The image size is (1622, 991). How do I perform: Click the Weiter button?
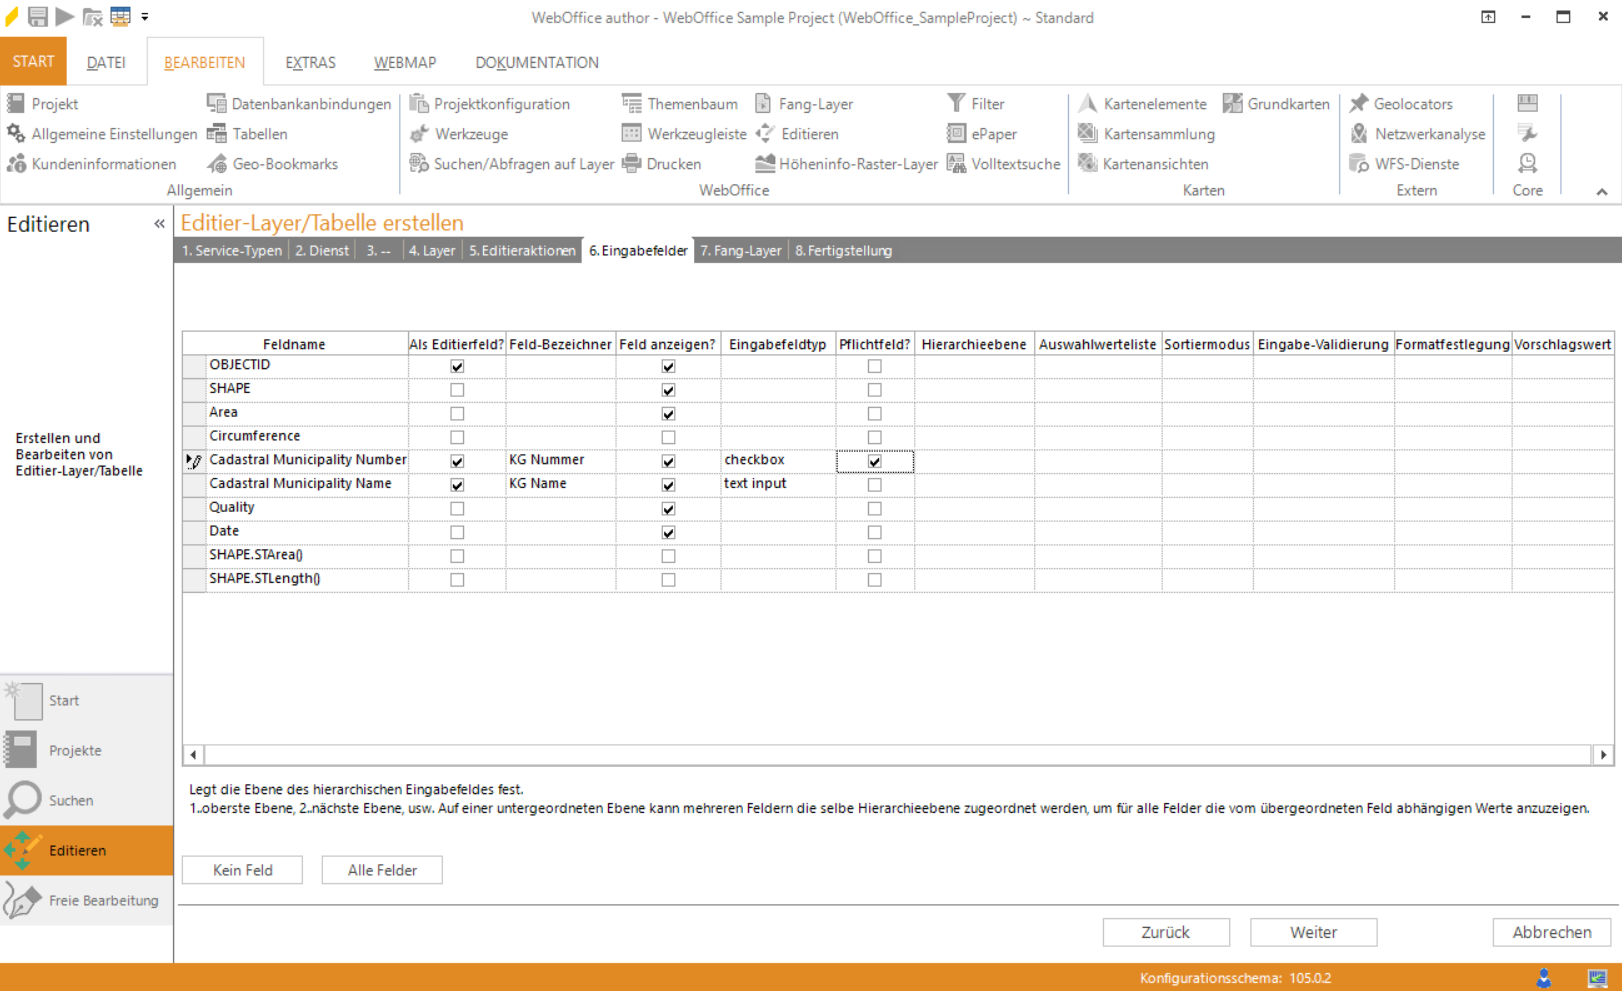pos(1313,932)
